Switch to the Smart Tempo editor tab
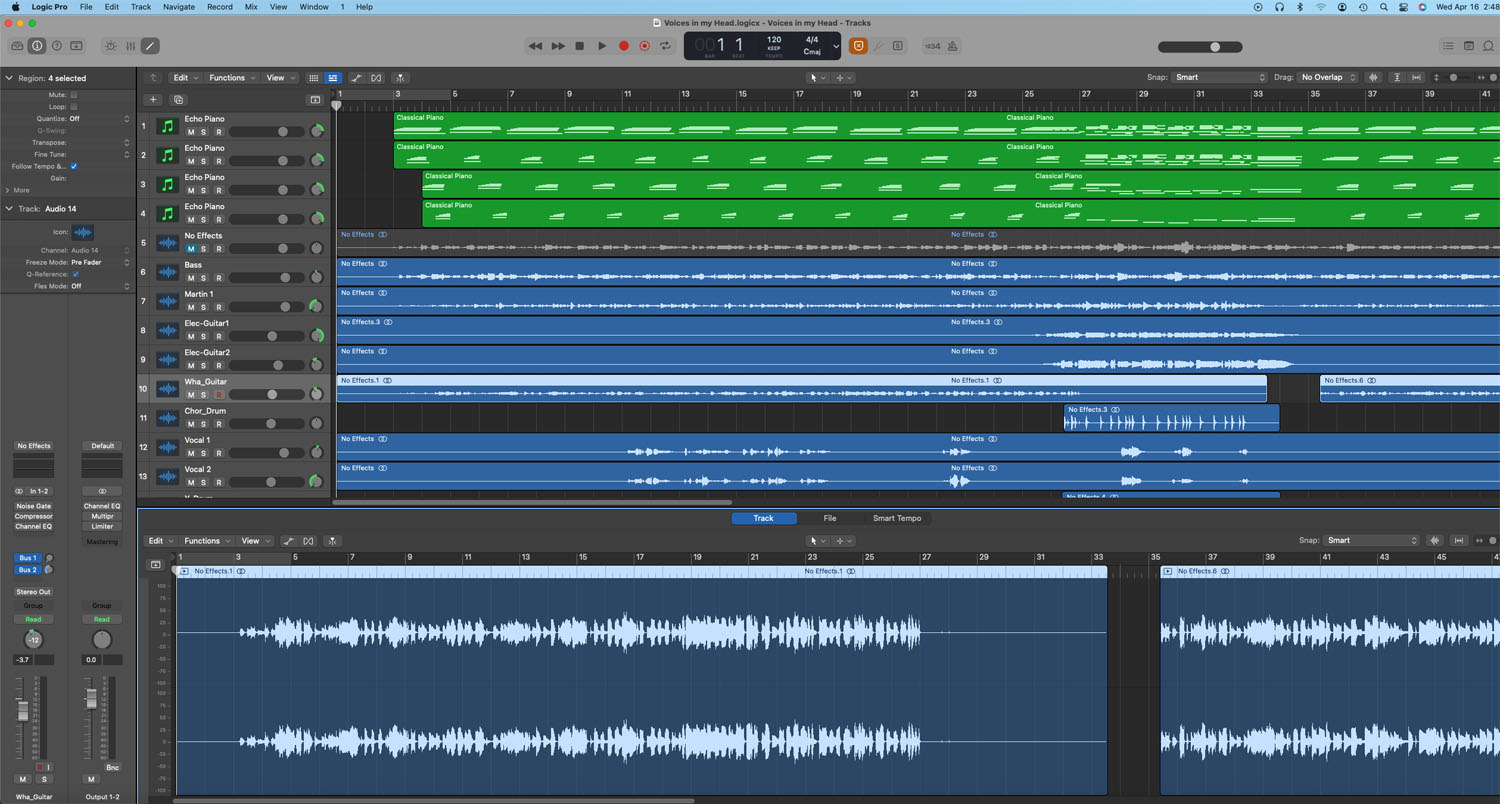 click(x=896, y=518)
